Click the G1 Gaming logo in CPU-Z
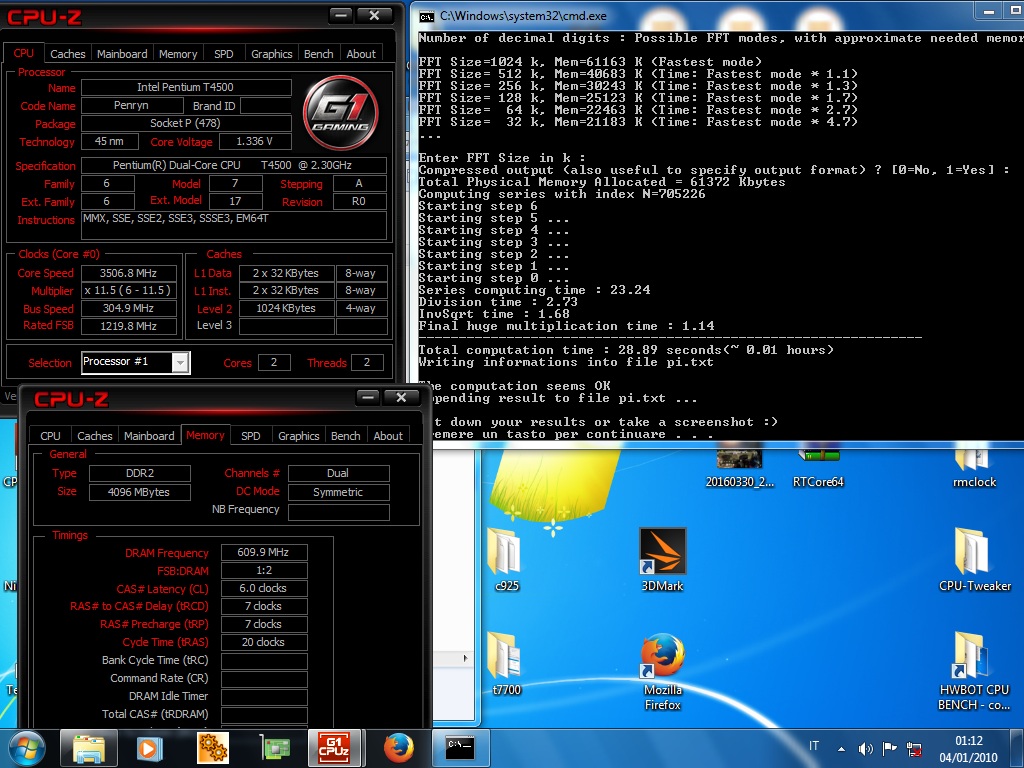This screenshot has width=1024, height=768. [x=340, y=112]
